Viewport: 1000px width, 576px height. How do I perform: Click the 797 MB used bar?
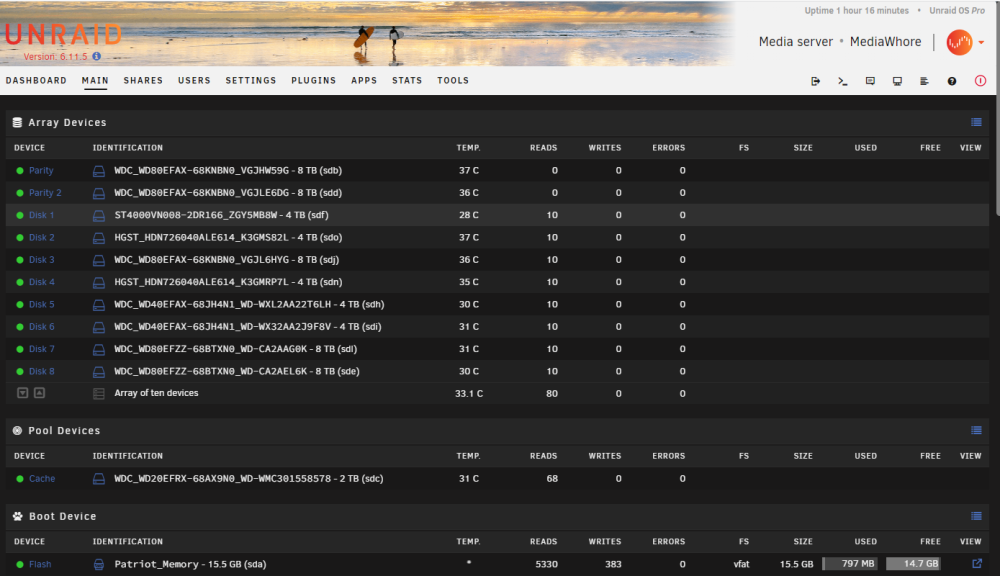point(849,563)
